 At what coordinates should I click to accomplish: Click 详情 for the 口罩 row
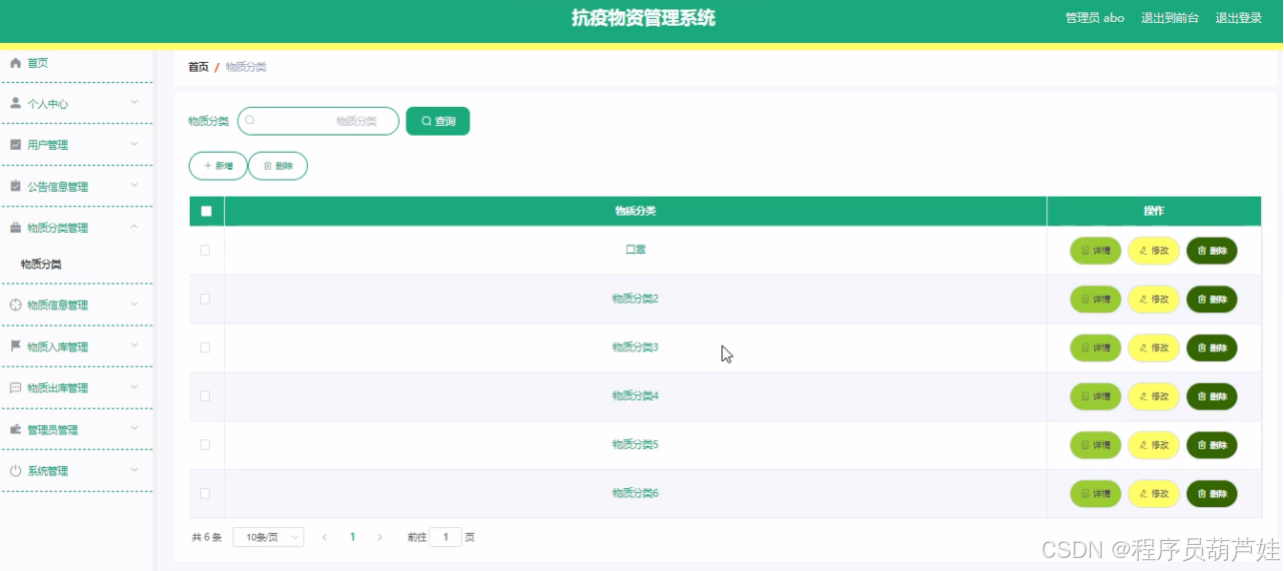(1096, 251)
